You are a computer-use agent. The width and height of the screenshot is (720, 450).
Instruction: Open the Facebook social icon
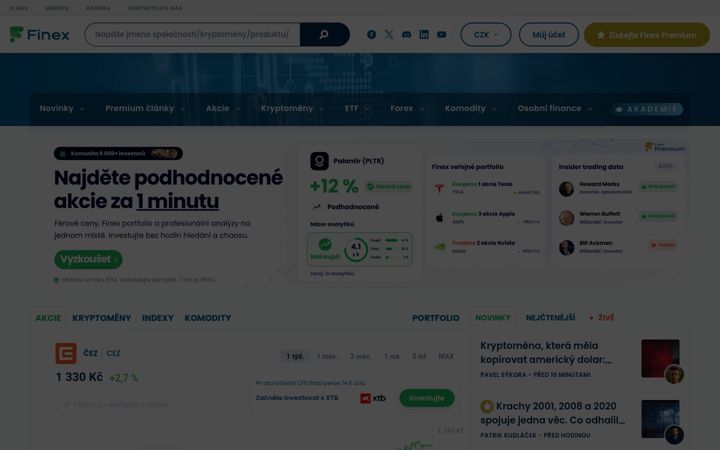371,34
